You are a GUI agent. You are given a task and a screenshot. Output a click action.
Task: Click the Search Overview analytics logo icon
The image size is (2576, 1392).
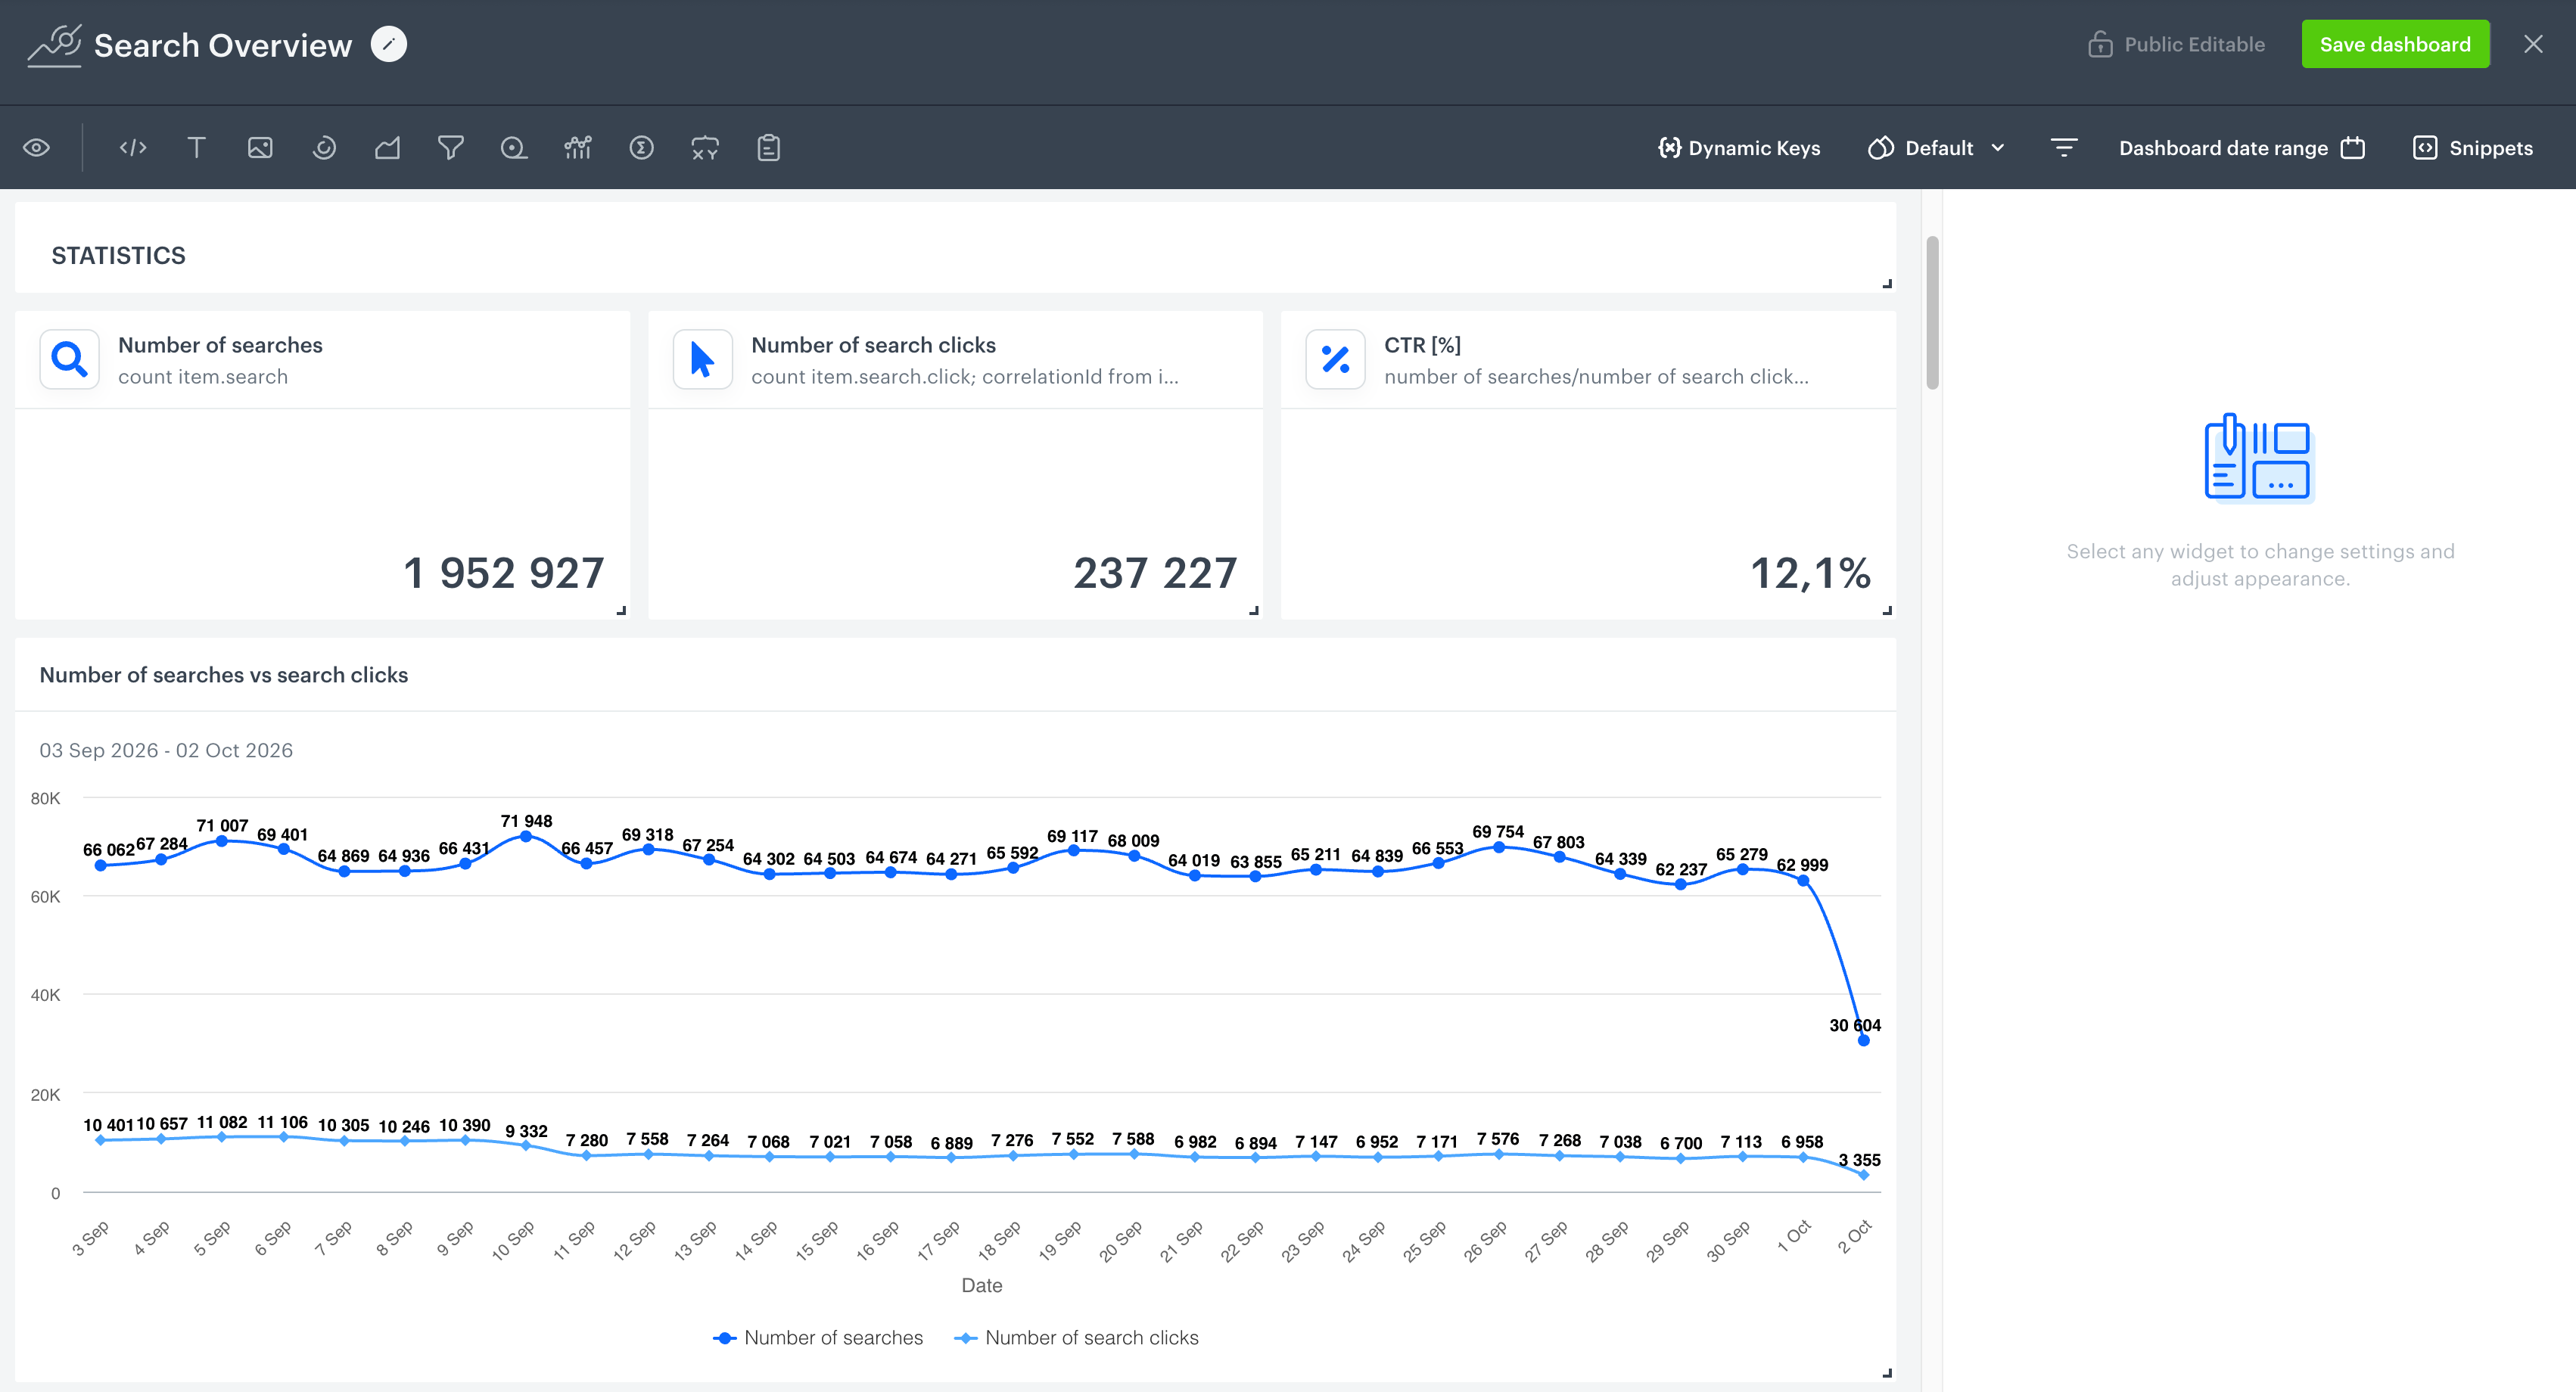54,45
